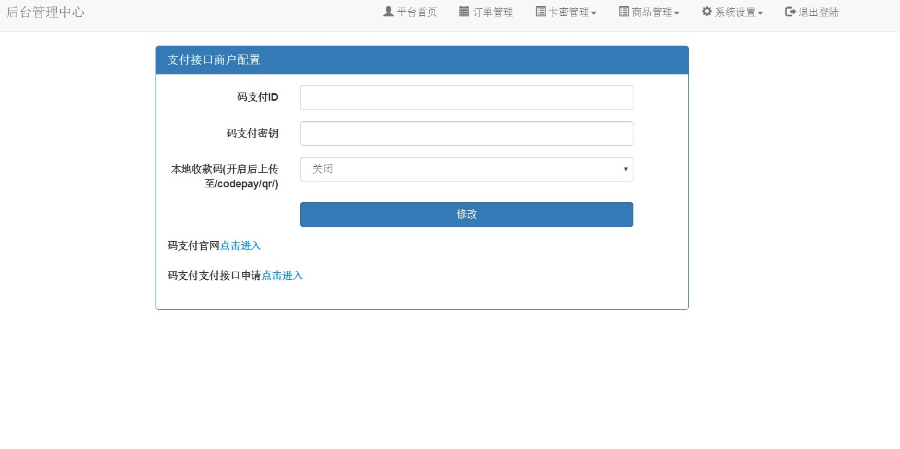Click the list icon beside 卡密管理

pyautogui.click(x=541, y=11)
